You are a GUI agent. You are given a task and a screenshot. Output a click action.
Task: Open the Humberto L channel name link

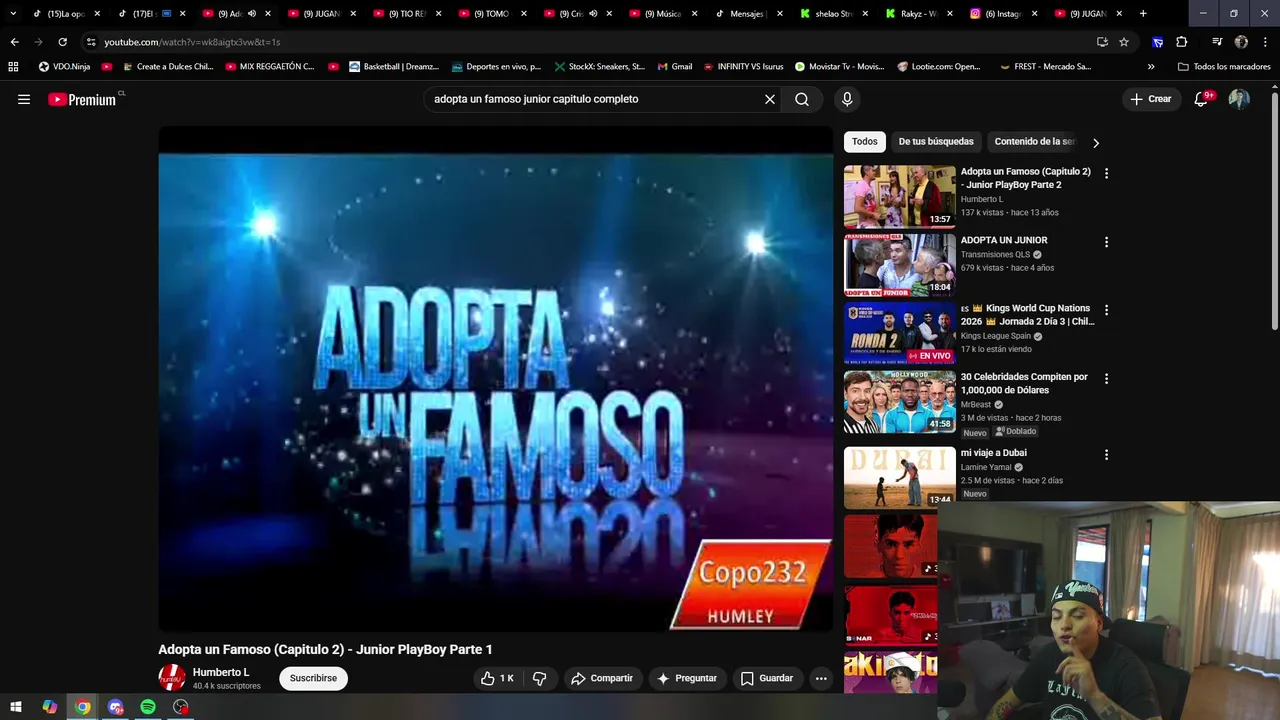221,672
